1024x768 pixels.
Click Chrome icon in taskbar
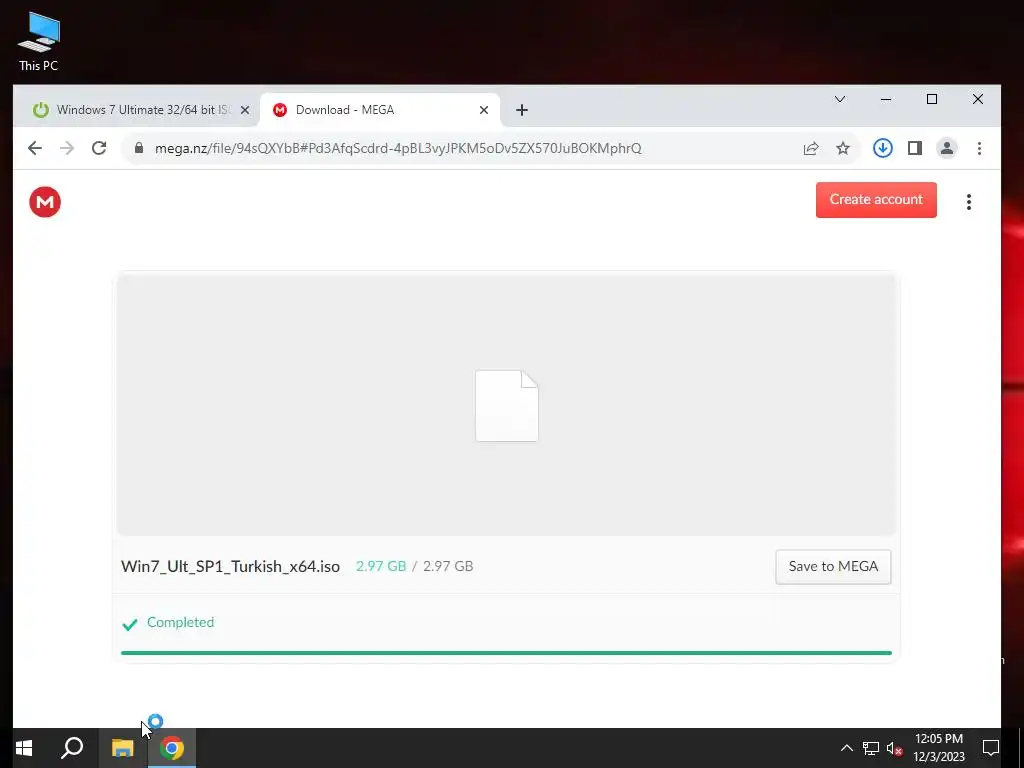click(x=172, y=748)
